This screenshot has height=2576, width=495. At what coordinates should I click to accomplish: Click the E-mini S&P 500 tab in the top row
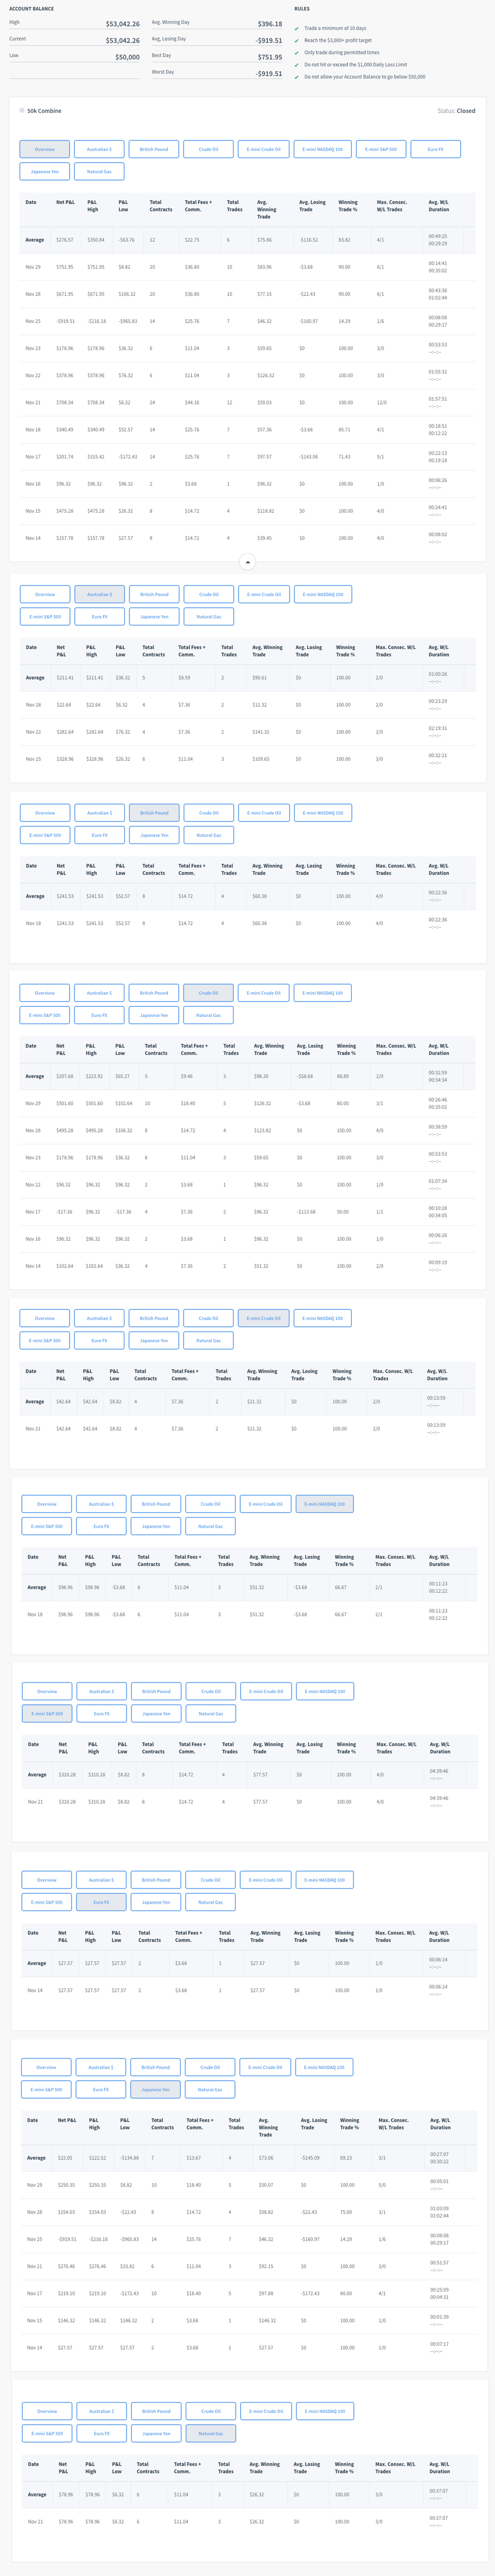pos(380,149)
